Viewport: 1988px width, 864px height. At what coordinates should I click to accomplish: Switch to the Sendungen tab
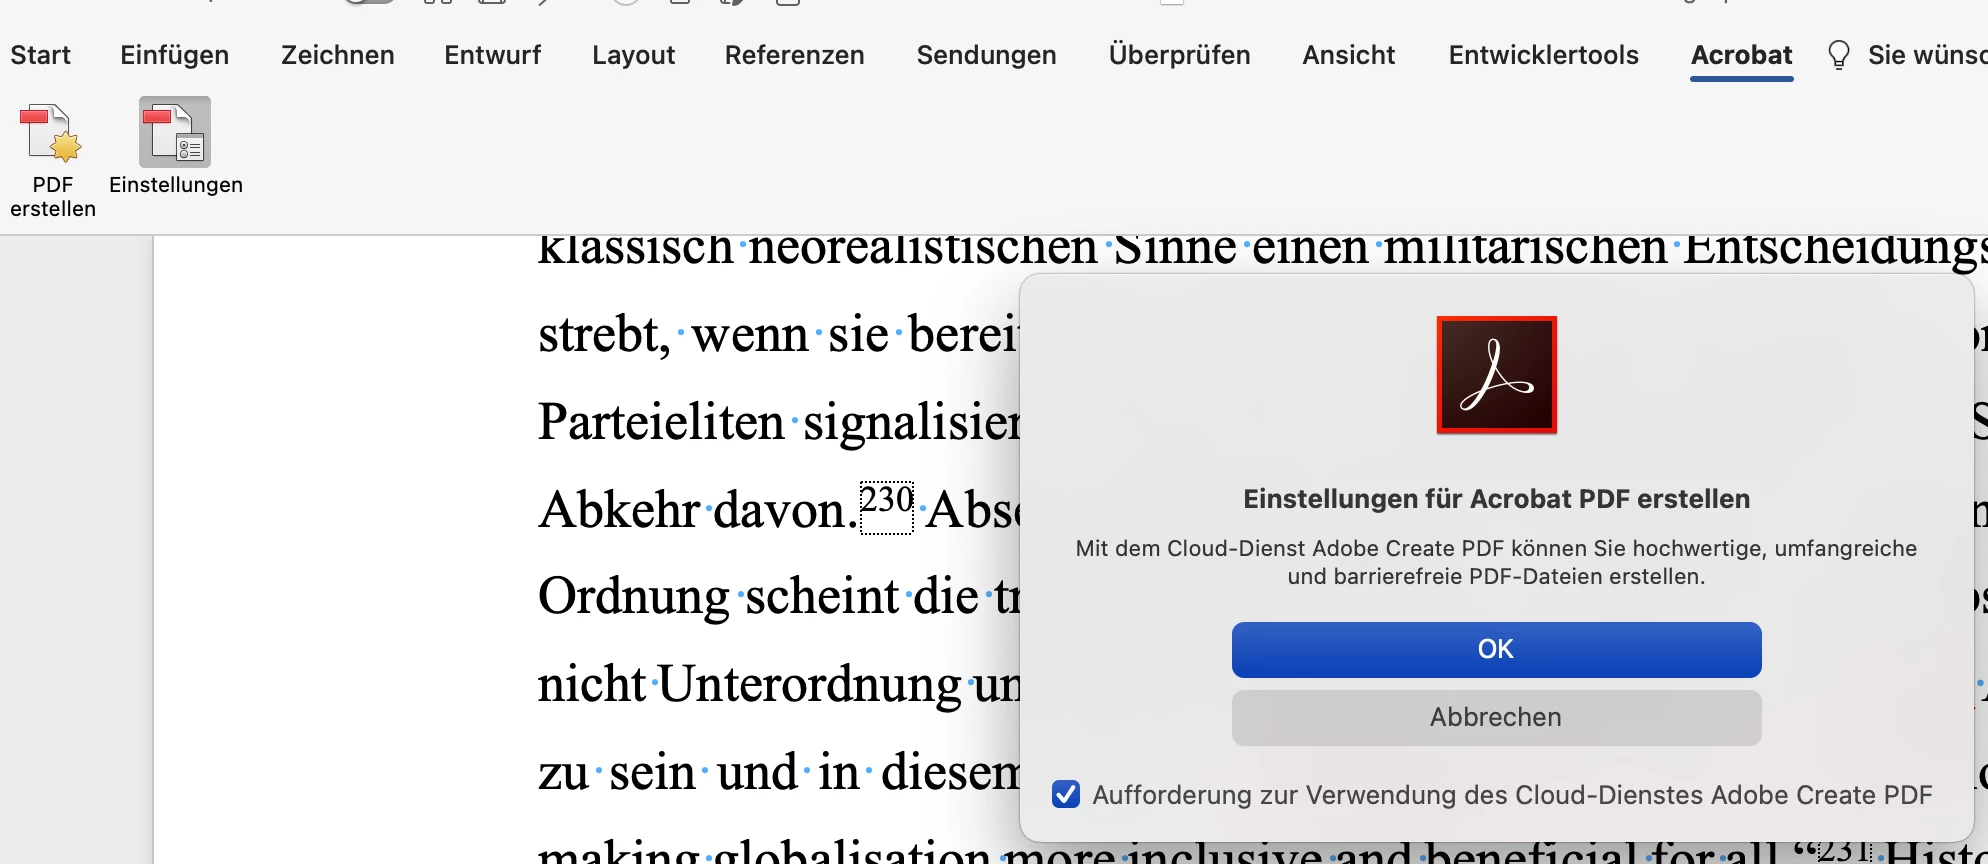pos(987,55)
